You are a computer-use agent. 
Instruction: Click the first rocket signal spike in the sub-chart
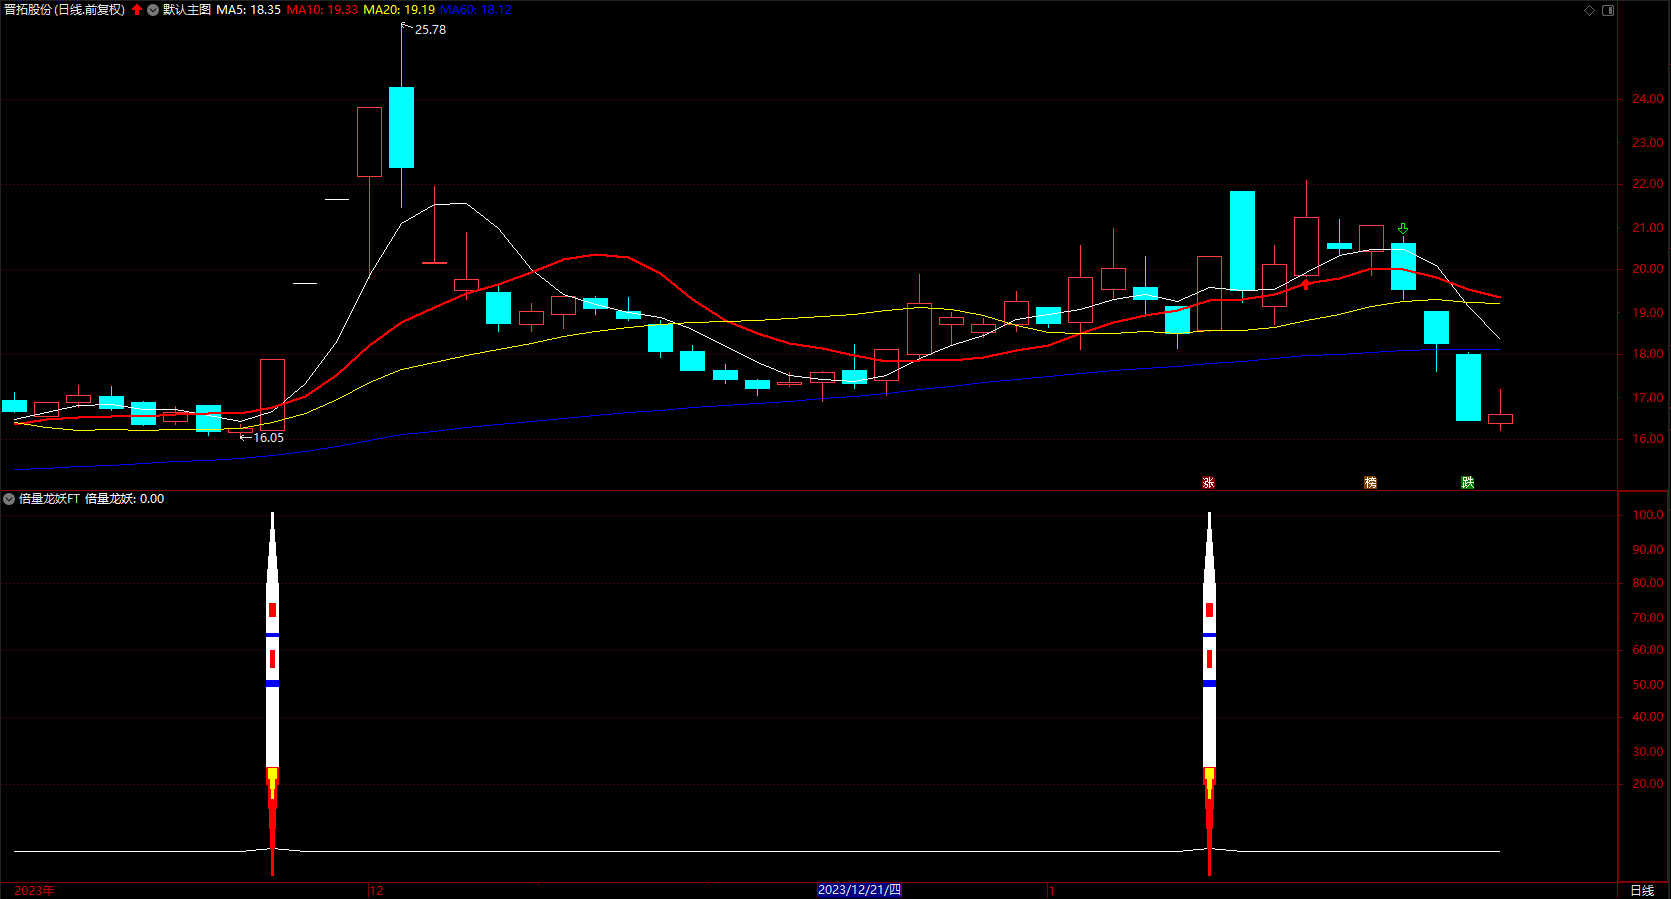click(x=272, y=694)
